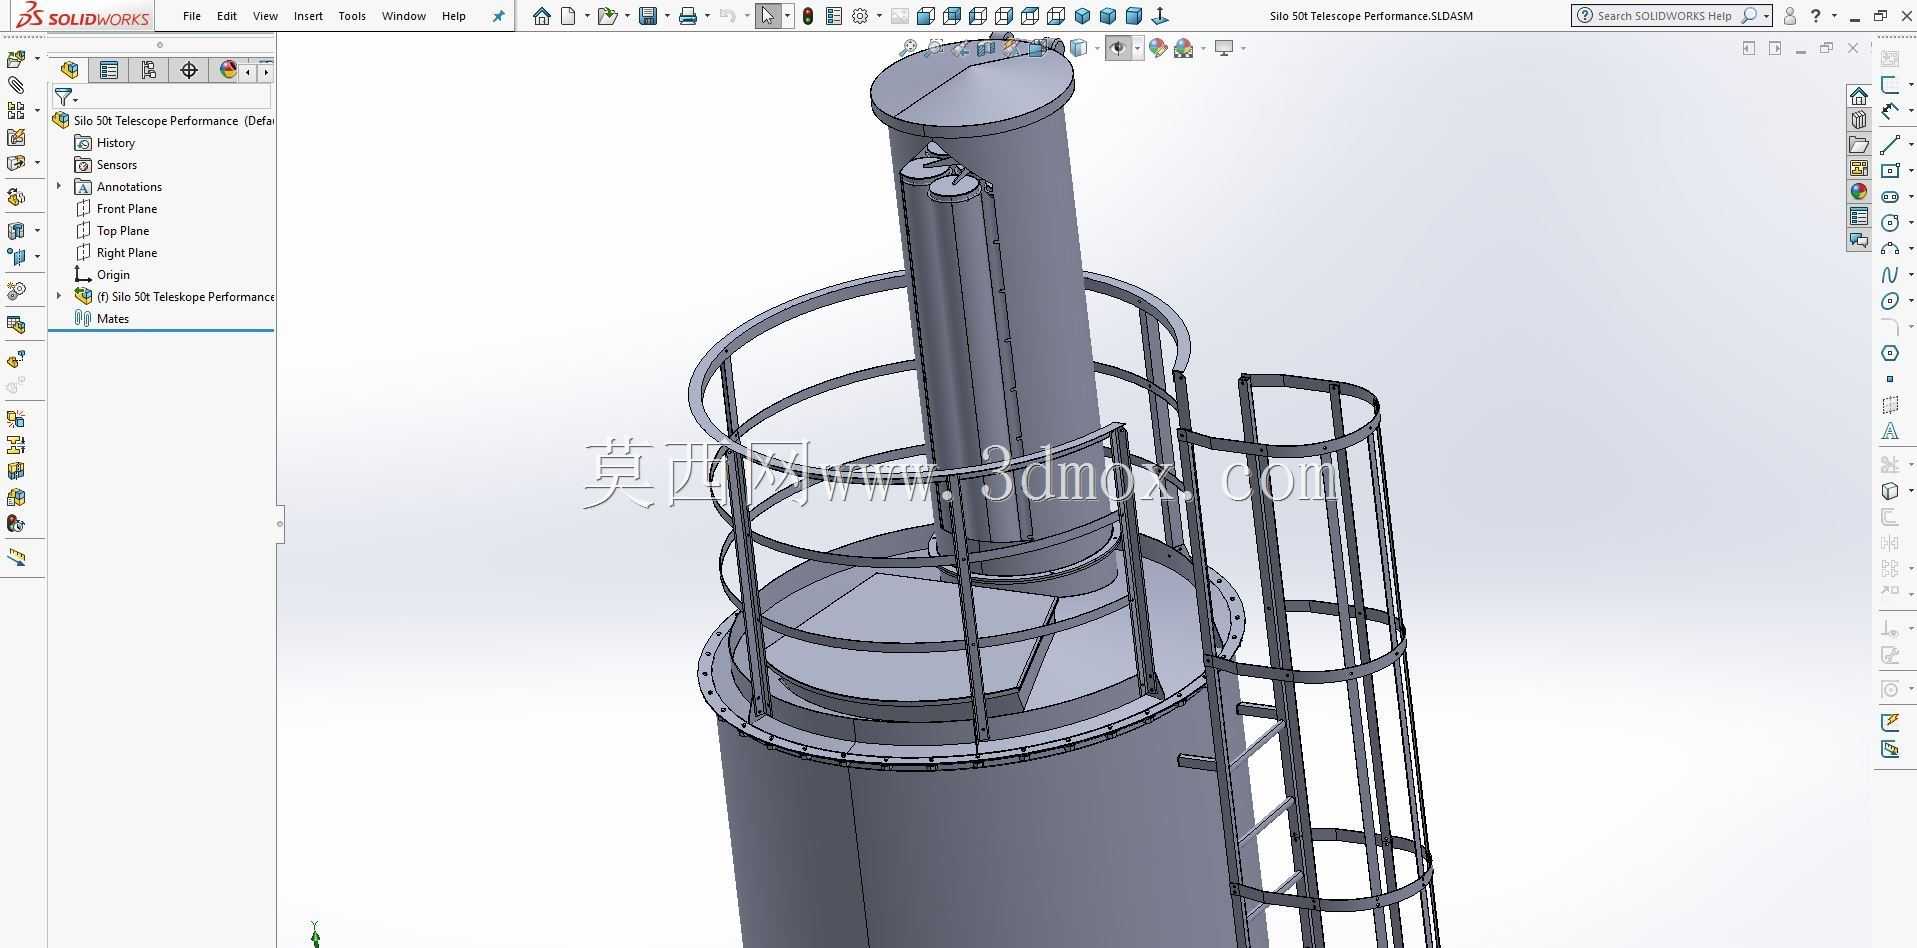Viewport: 1917px width, 948px height.
Task: Switch to Normal To view icon
Action: click(x=1160, y=16)
